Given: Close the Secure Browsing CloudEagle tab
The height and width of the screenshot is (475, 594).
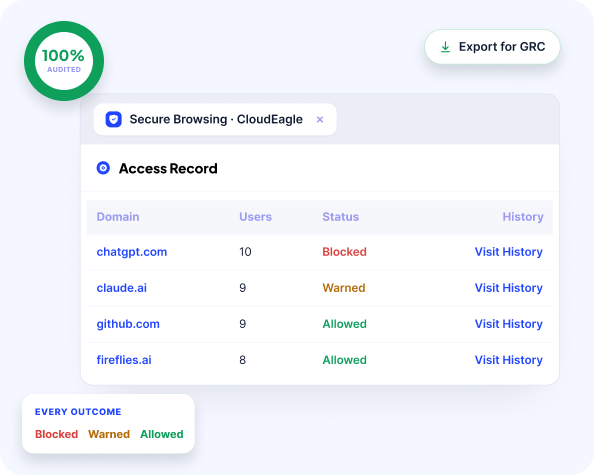Looking at the screenshot, I should pos(320,120).
